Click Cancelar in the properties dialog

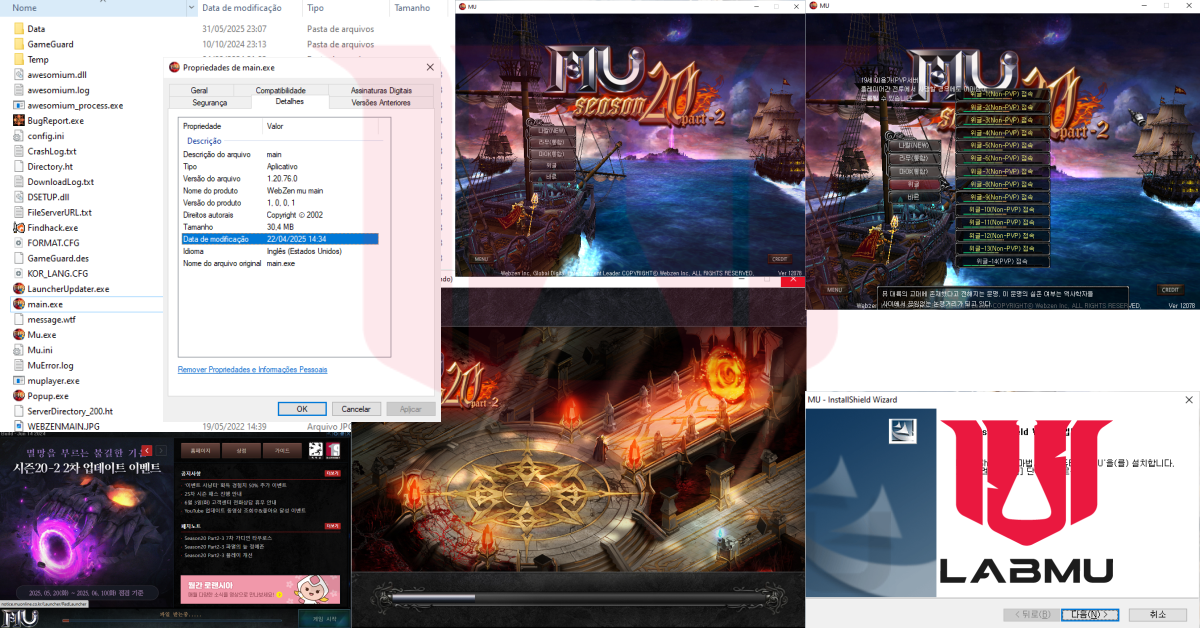pyautogui.click(x=357, y=409)
